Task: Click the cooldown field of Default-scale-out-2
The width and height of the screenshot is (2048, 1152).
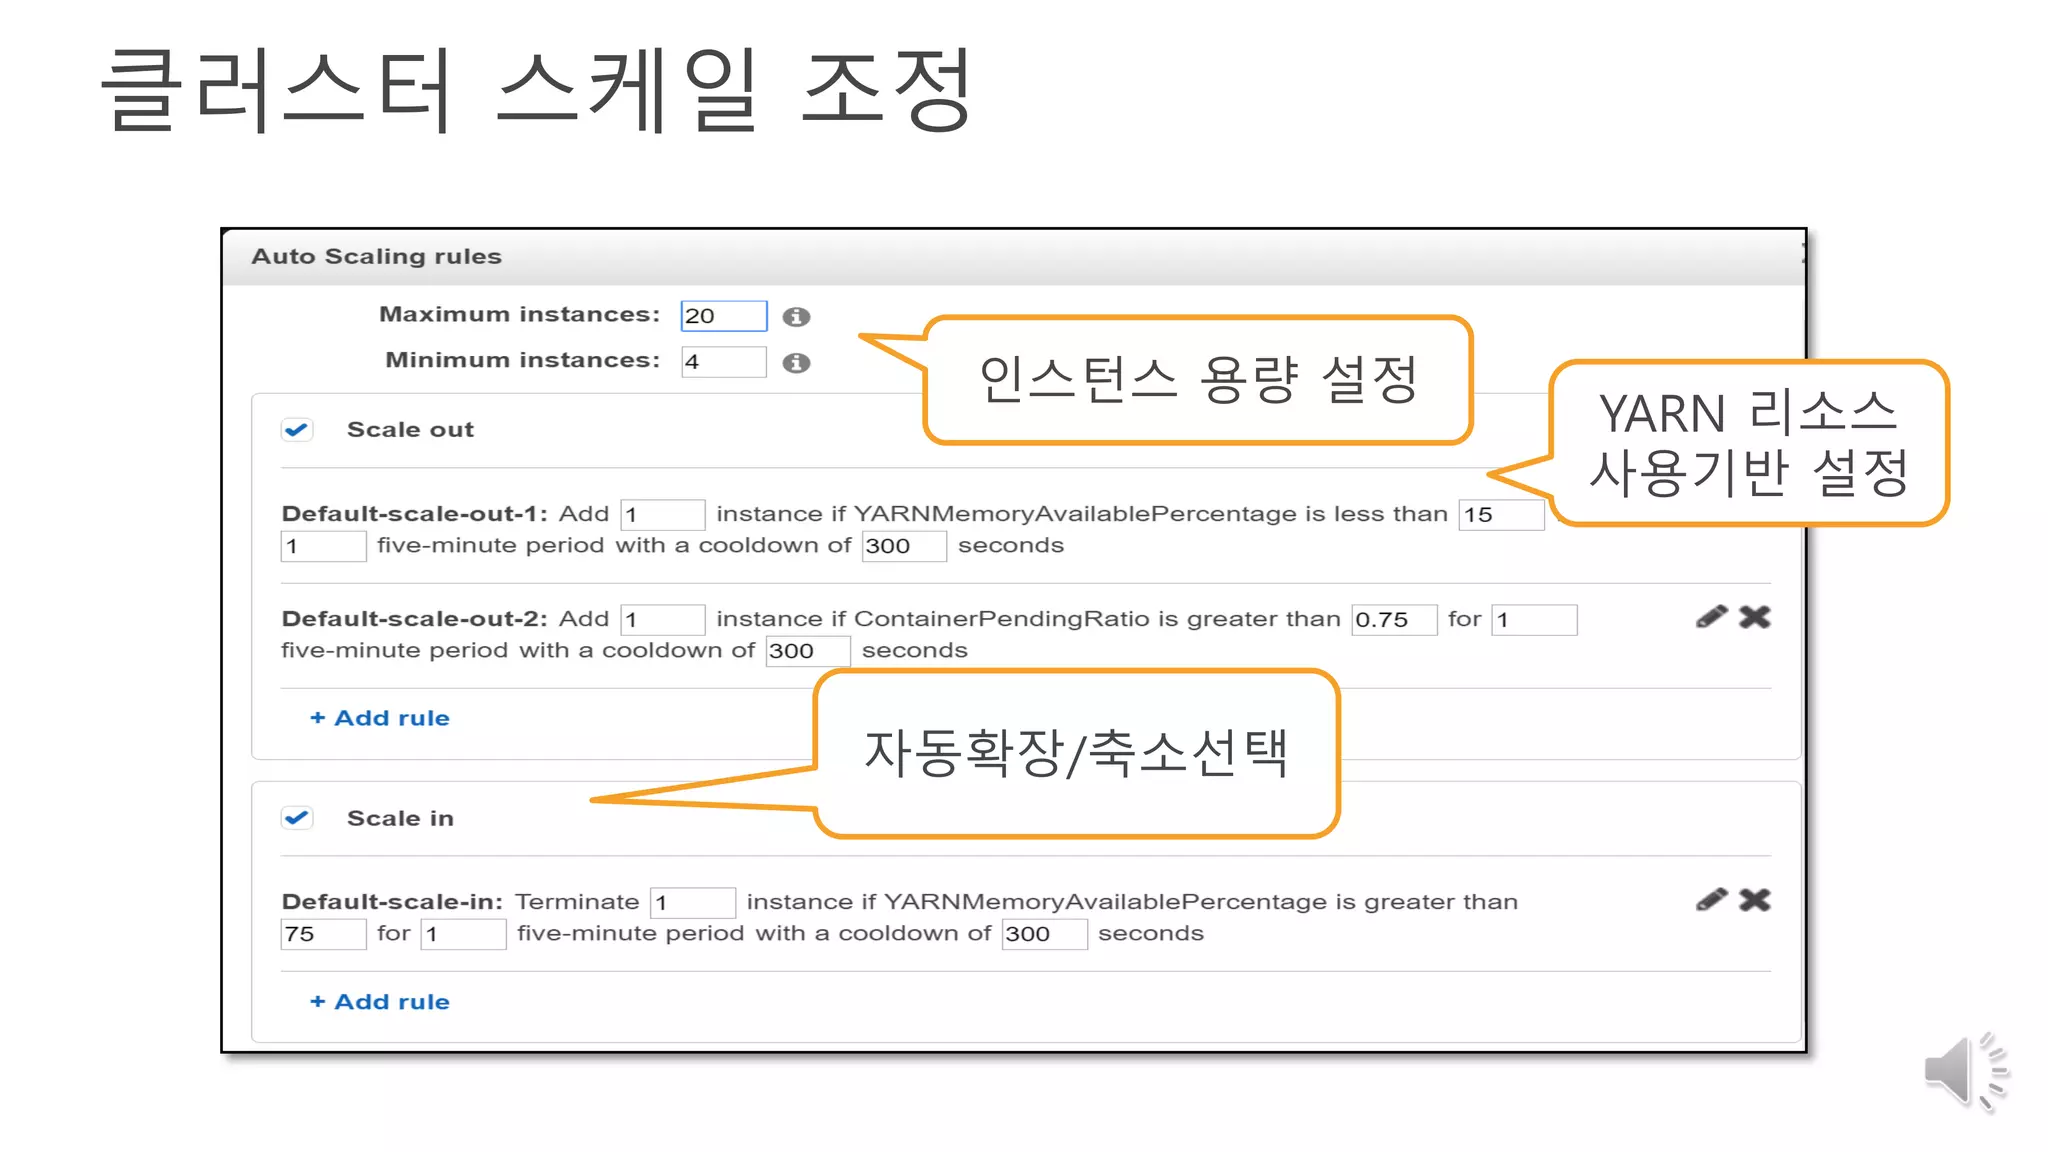Action: pyautogui.click(x=808, y=651)
